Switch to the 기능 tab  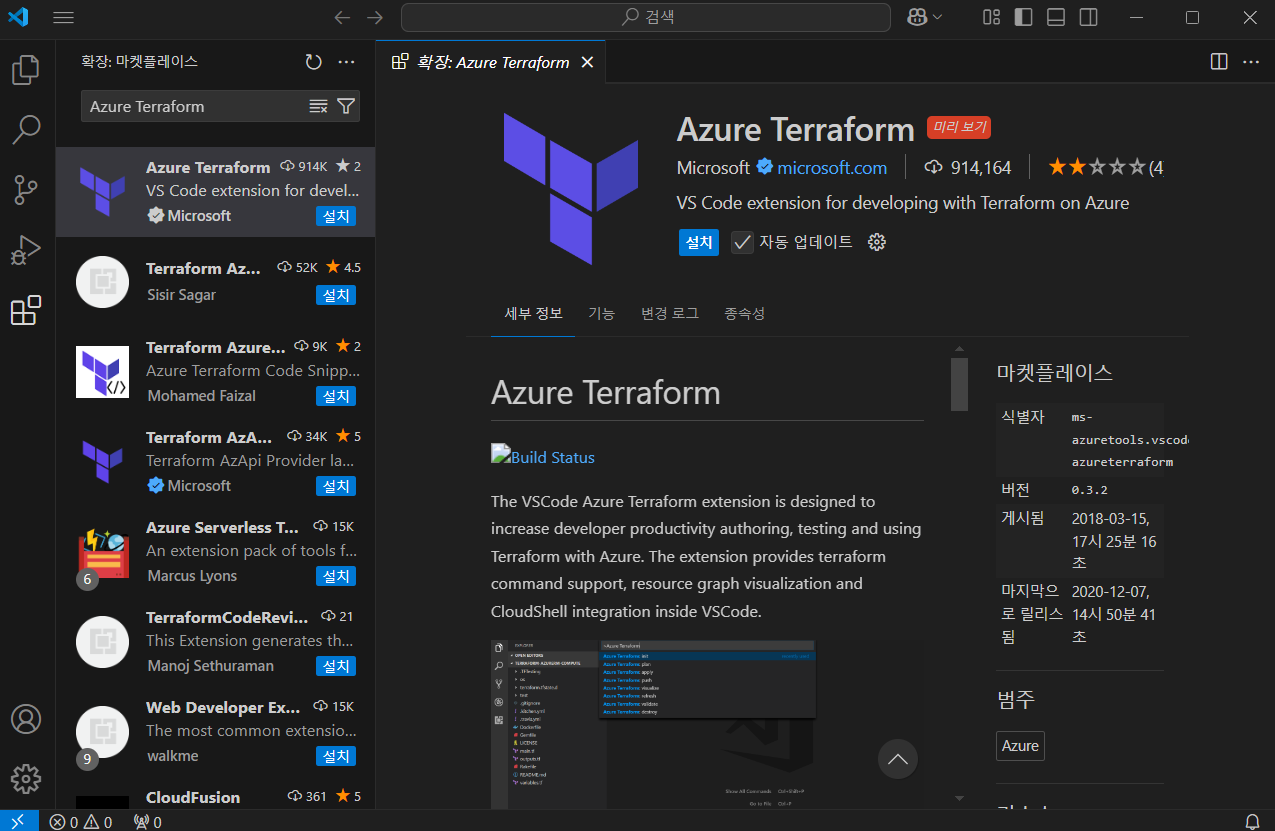coord(601,313)
